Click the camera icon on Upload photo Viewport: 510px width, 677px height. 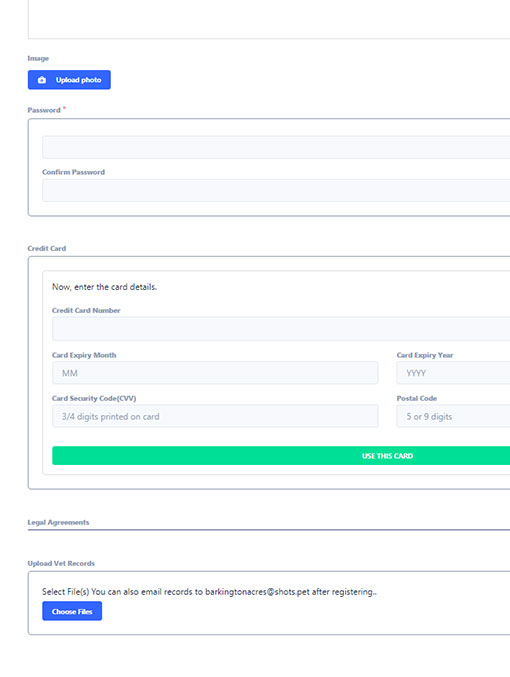[42, 80]
